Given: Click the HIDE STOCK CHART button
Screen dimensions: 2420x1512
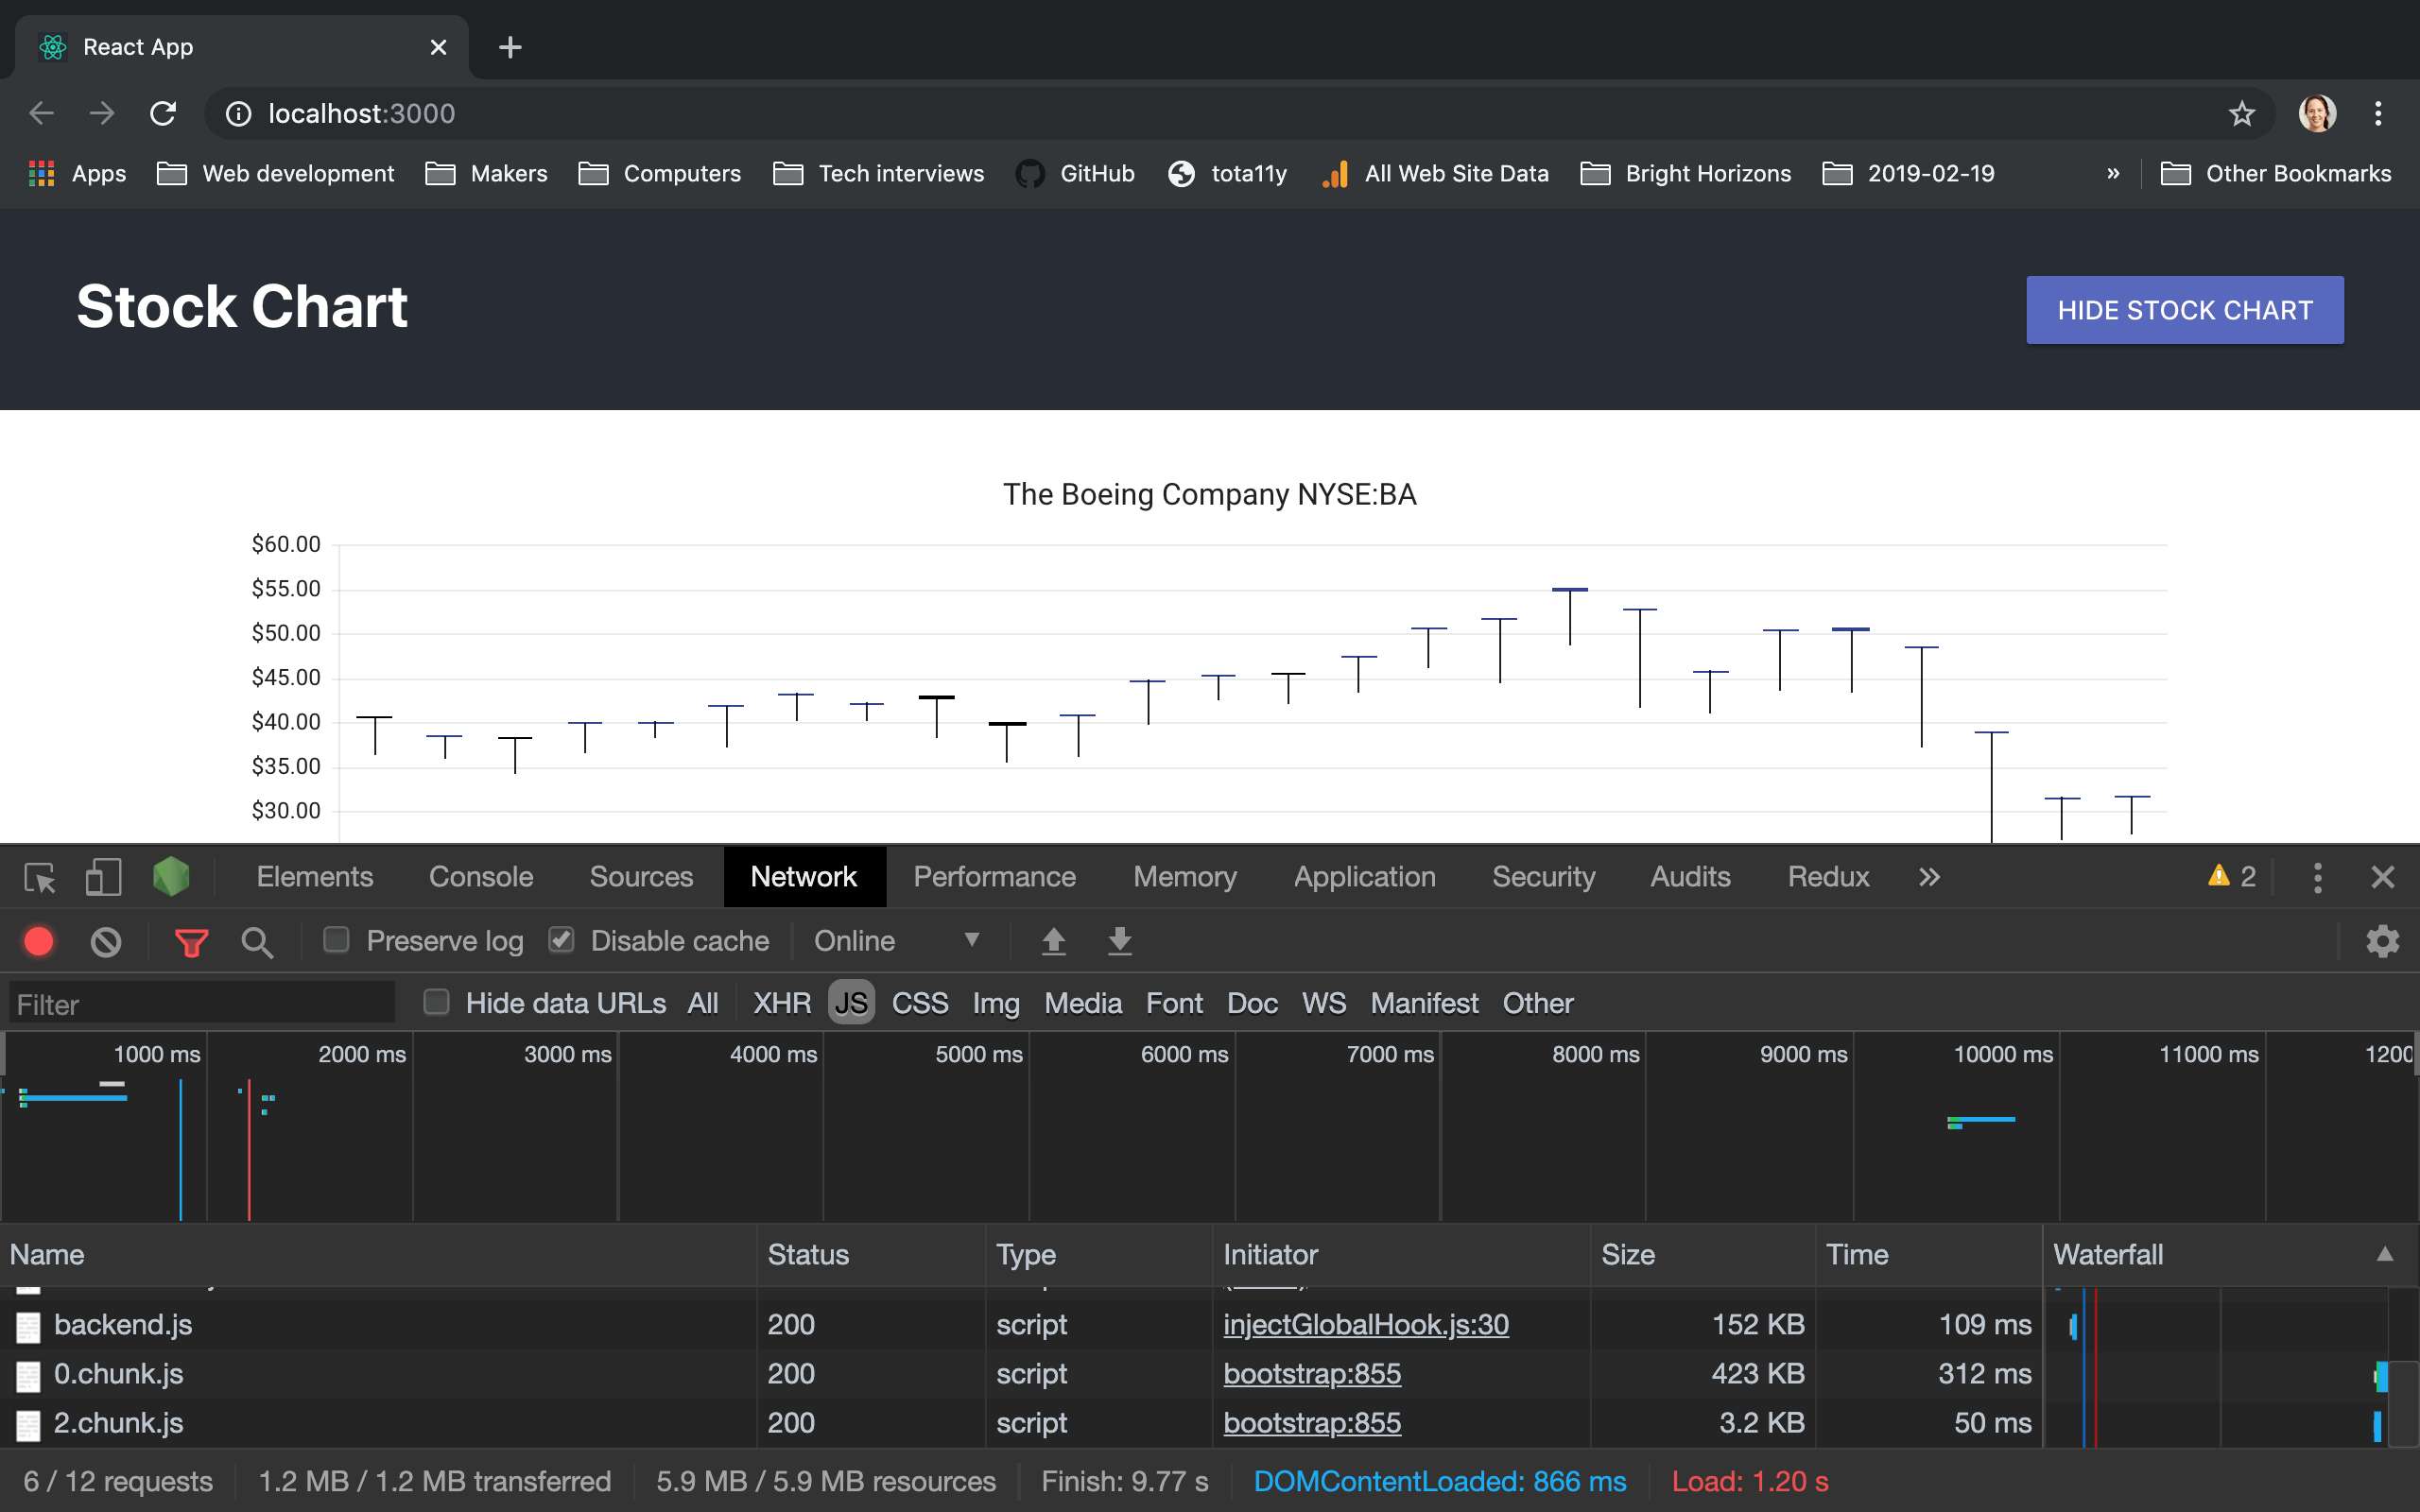Looking at the screenshot, I should [x=2185, y=310].
